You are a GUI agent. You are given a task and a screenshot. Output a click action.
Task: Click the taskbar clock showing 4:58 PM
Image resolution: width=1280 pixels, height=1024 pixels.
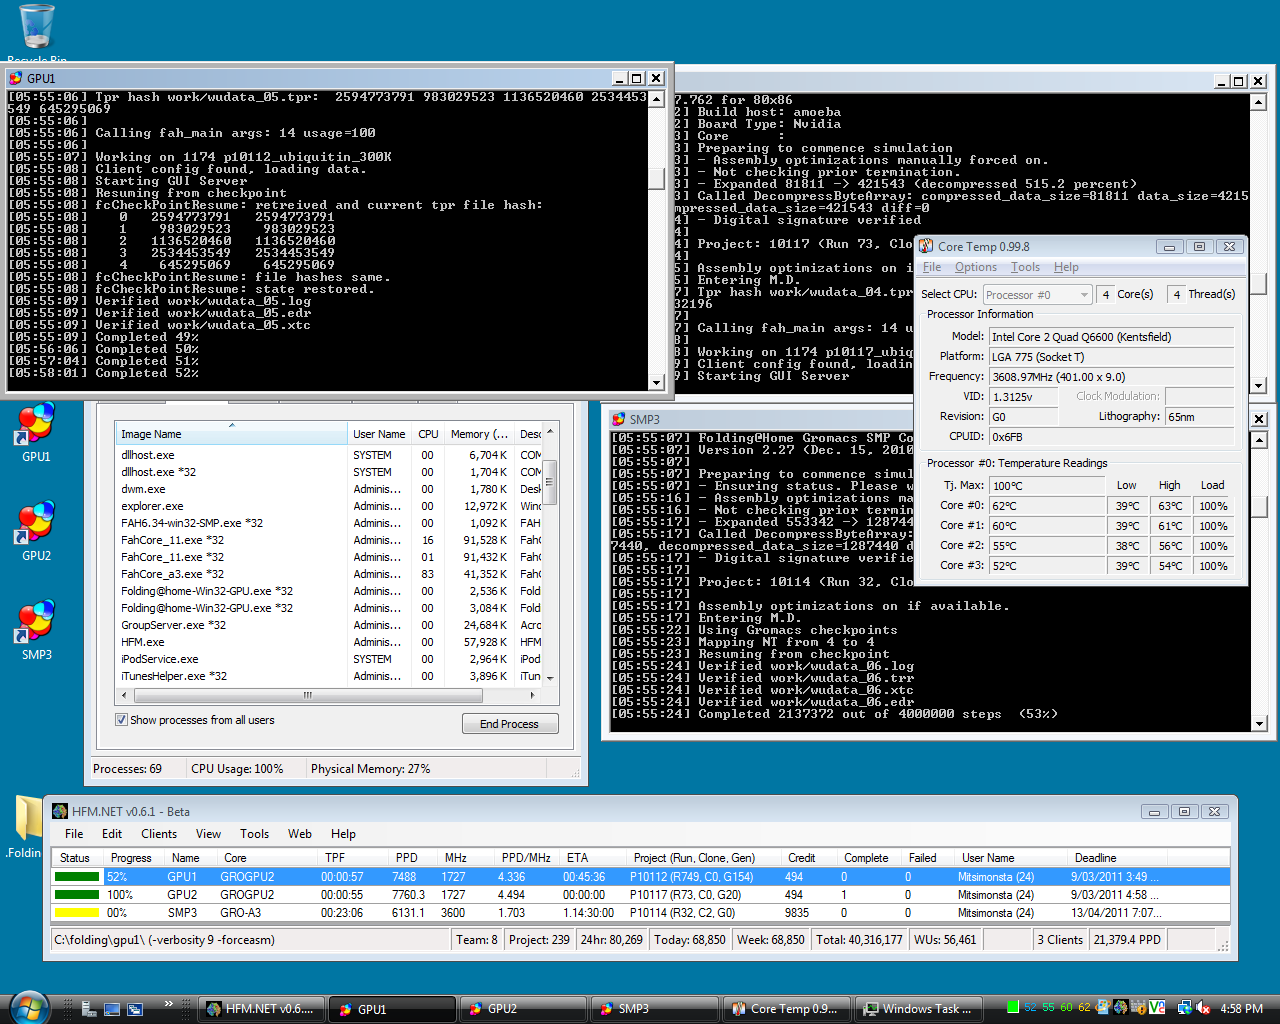(1241, 1009)
